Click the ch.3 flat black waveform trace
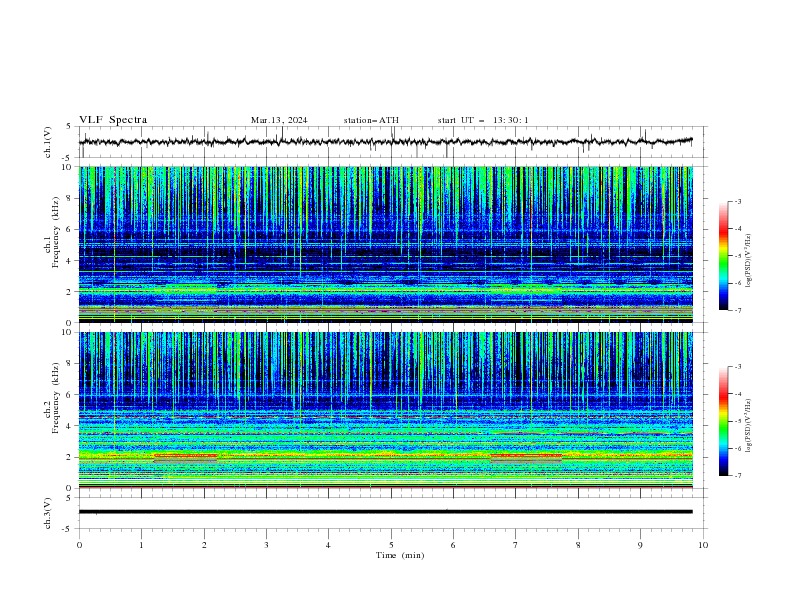The height and width of the screenshot is (612, 792). (386, 512)
